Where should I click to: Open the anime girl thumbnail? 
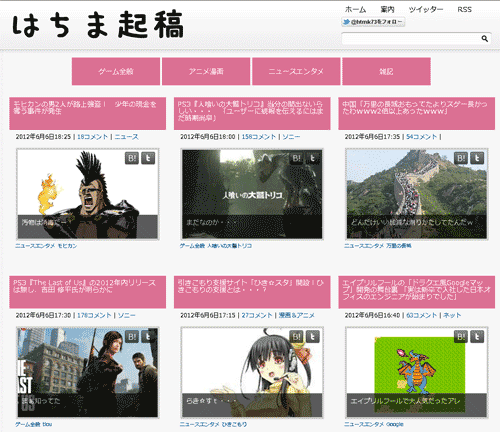pos(252,372)
